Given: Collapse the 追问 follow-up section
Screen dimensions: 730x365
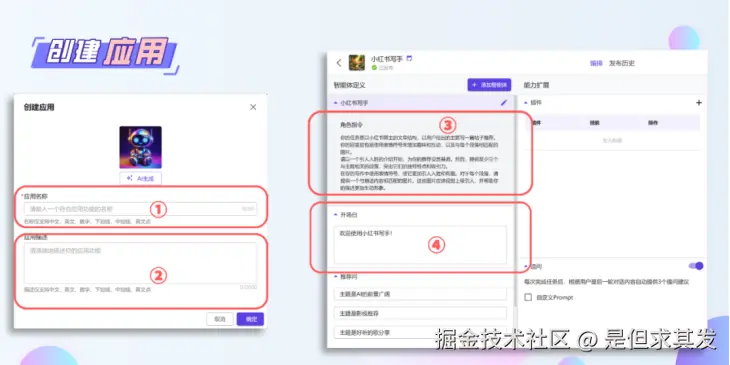Looking at the screenshot, I should tap(526, 266).
